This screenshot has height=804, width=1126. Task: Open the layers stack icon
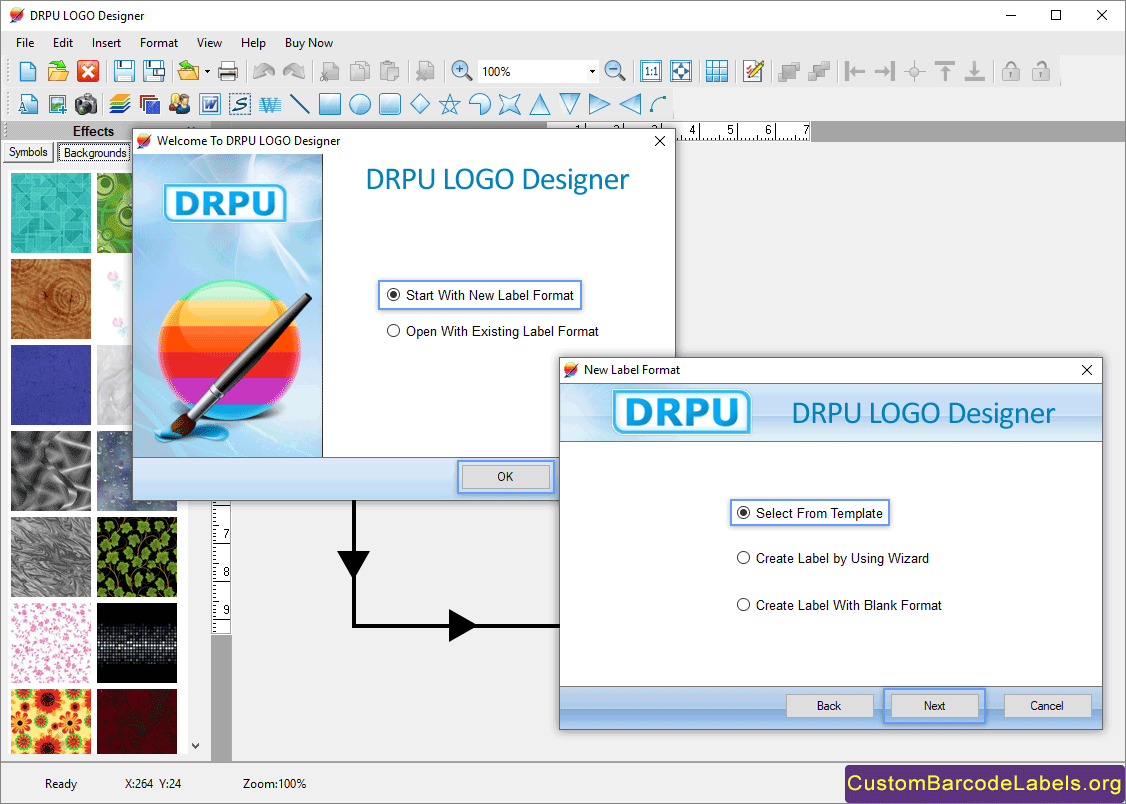[120, 105]
